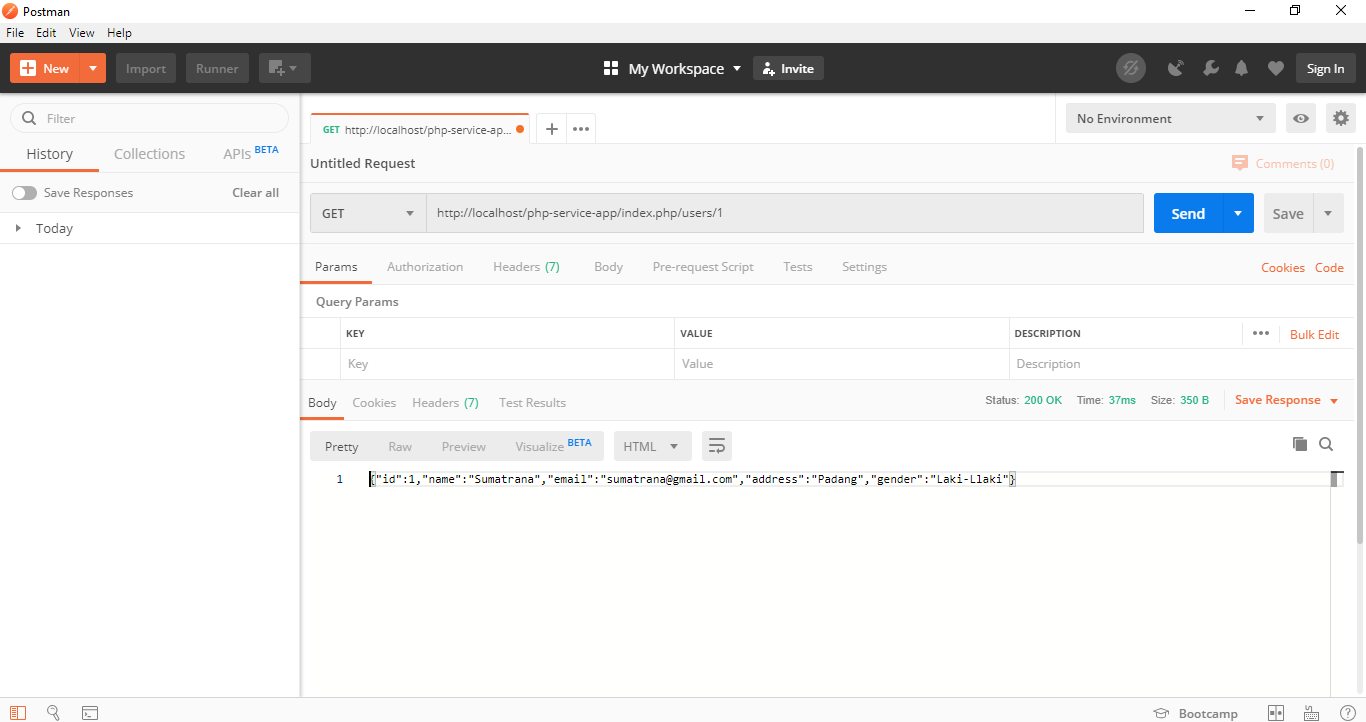Toggle sync status using the sync icon
The width and height of the screenshot is (1366, 722).
click(x=1131, y=68)
